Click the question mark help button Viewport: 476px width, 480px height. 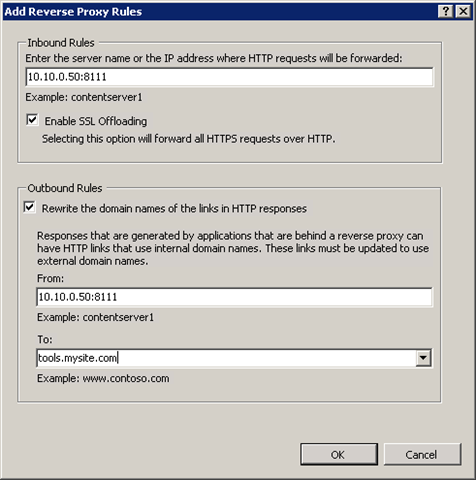(x=445, y=12)
